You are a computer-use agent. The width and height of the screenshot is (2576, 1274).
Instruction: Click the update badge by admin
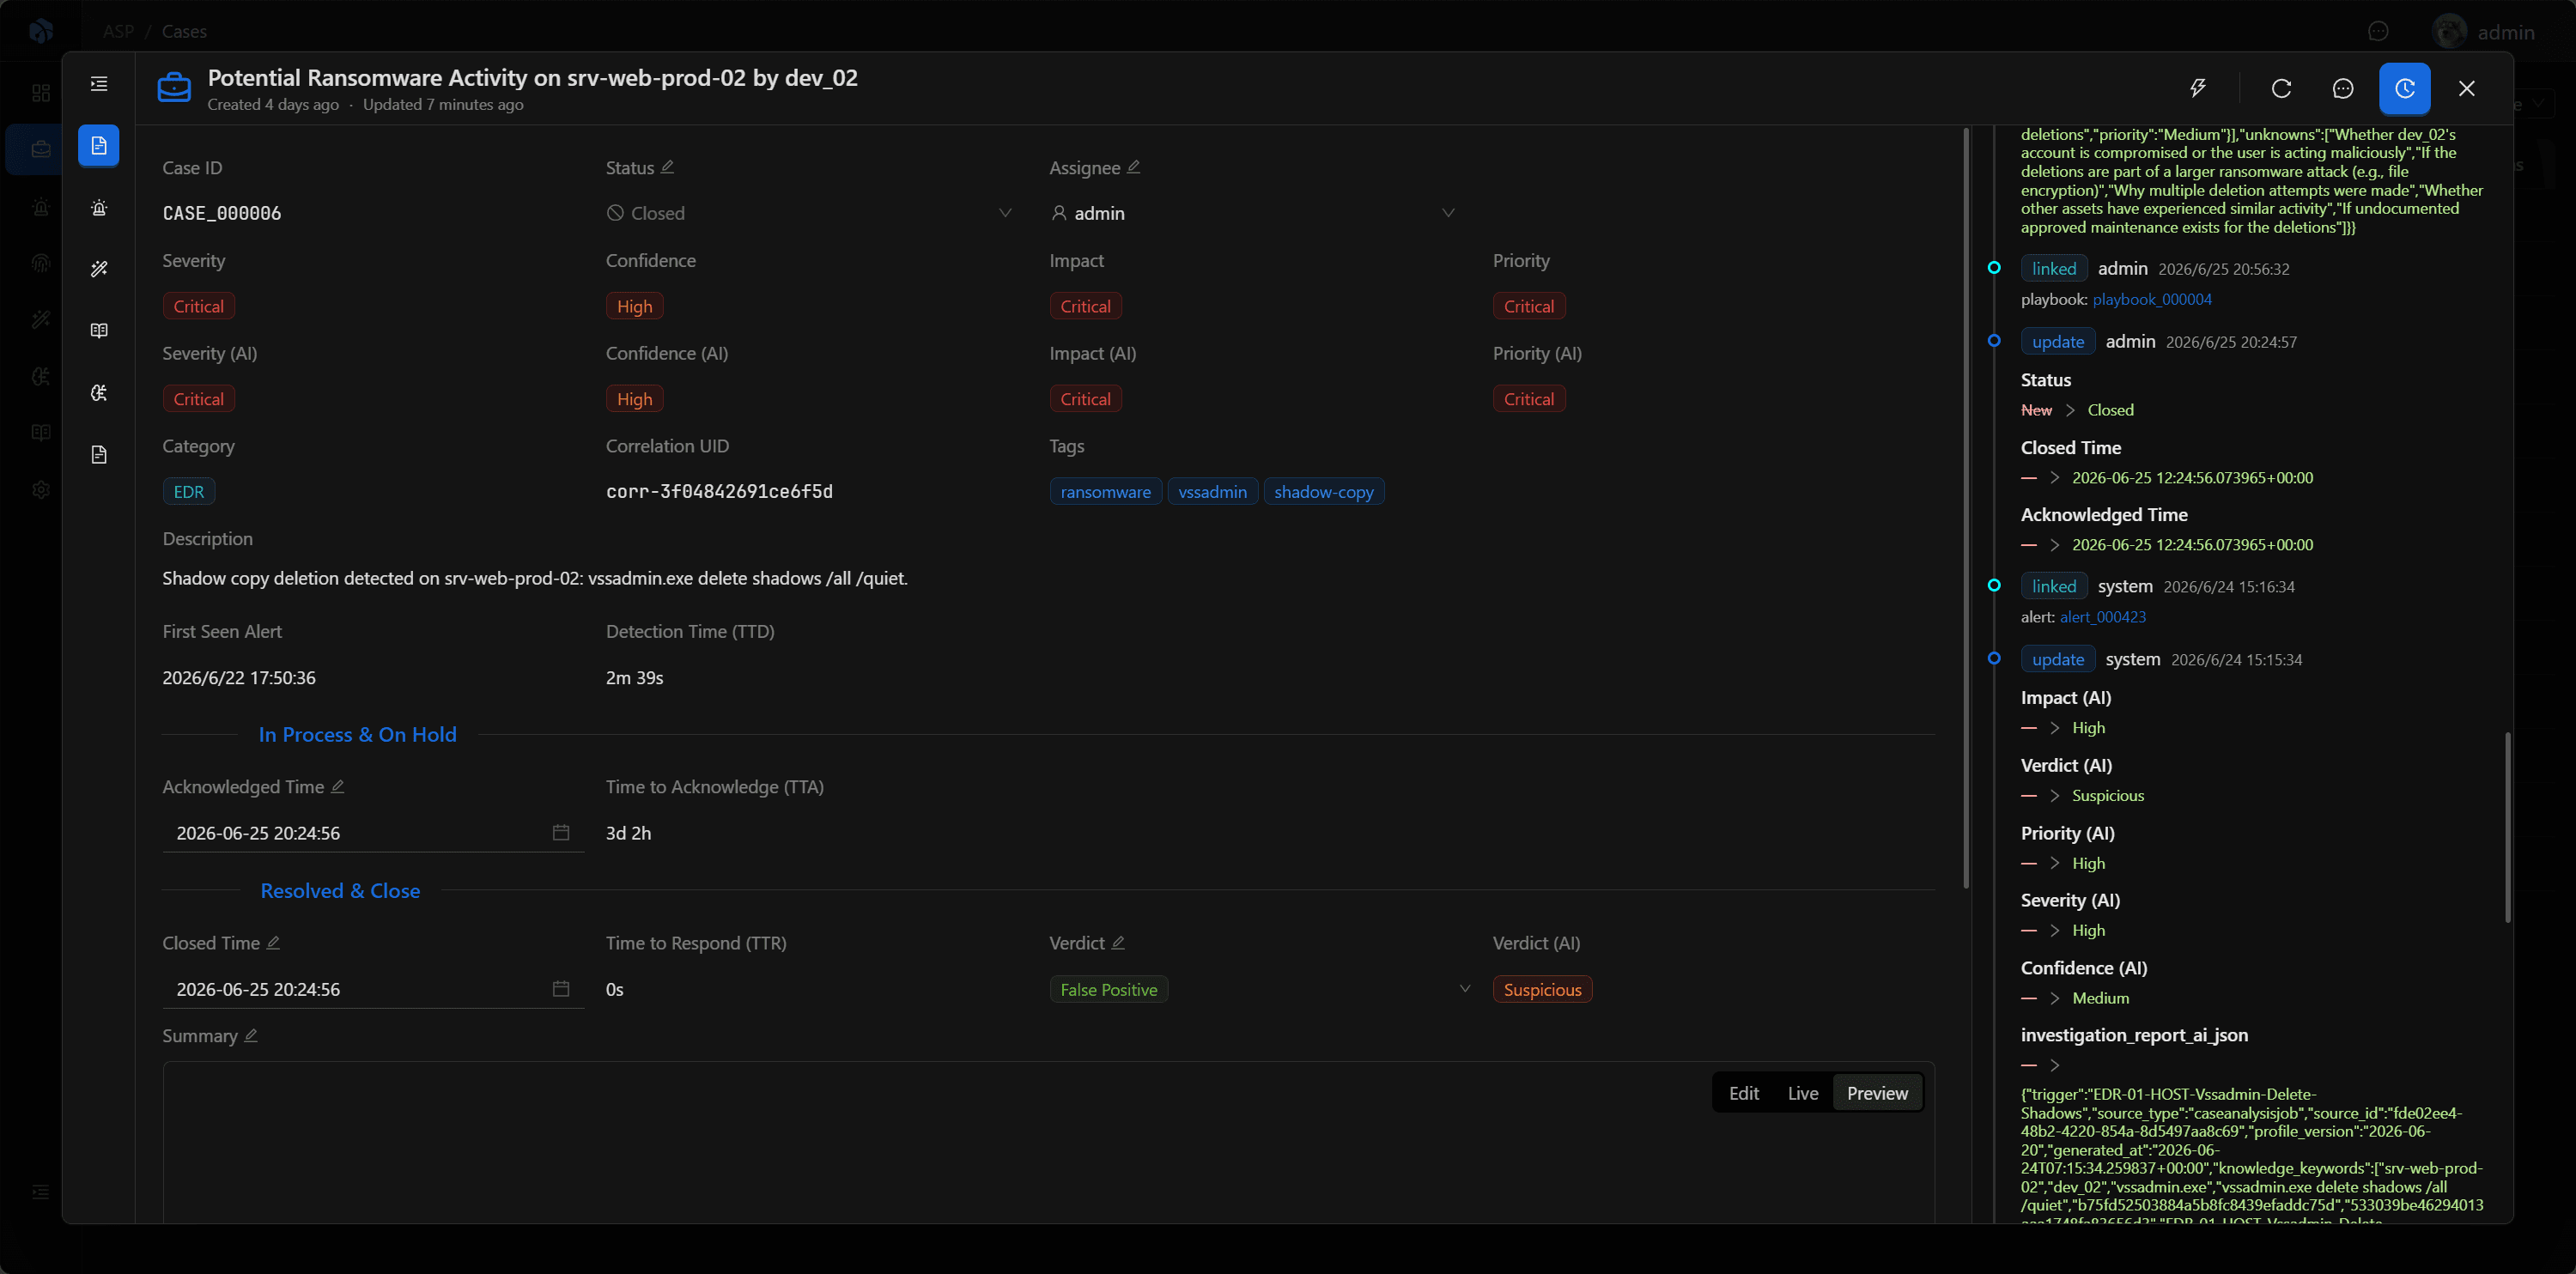[2058, 341]
